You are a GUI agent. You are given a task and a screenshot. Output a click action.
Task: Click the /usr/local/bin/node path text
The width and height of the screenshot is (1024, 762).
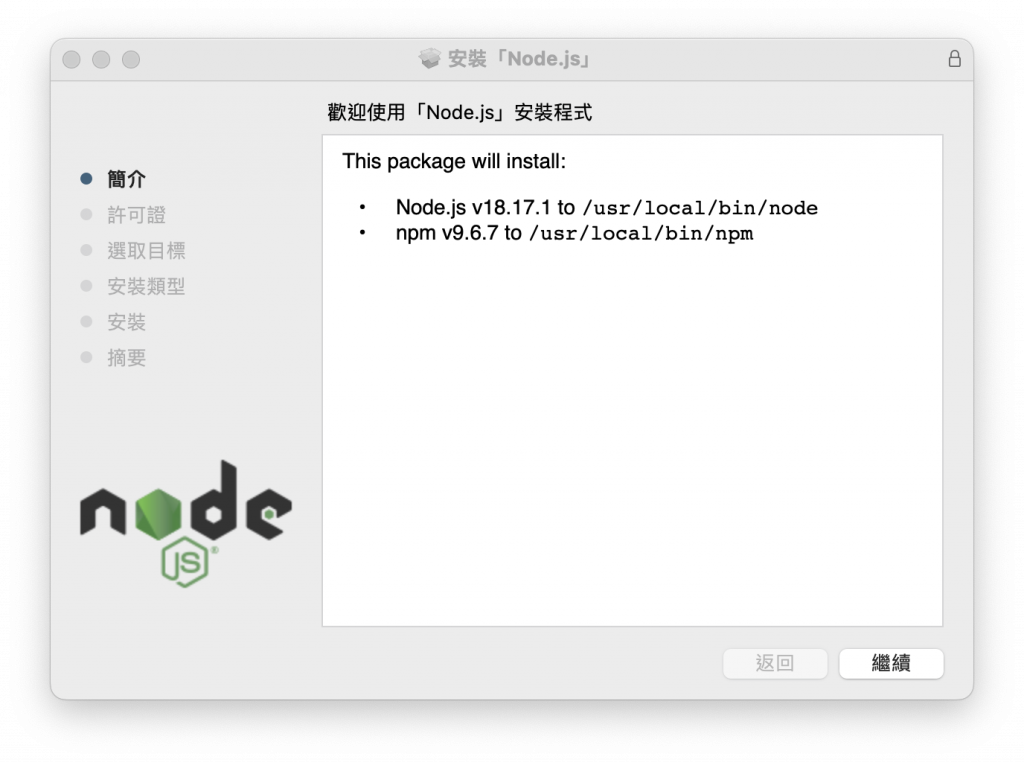pyautogui.click(x=700, y=208)
